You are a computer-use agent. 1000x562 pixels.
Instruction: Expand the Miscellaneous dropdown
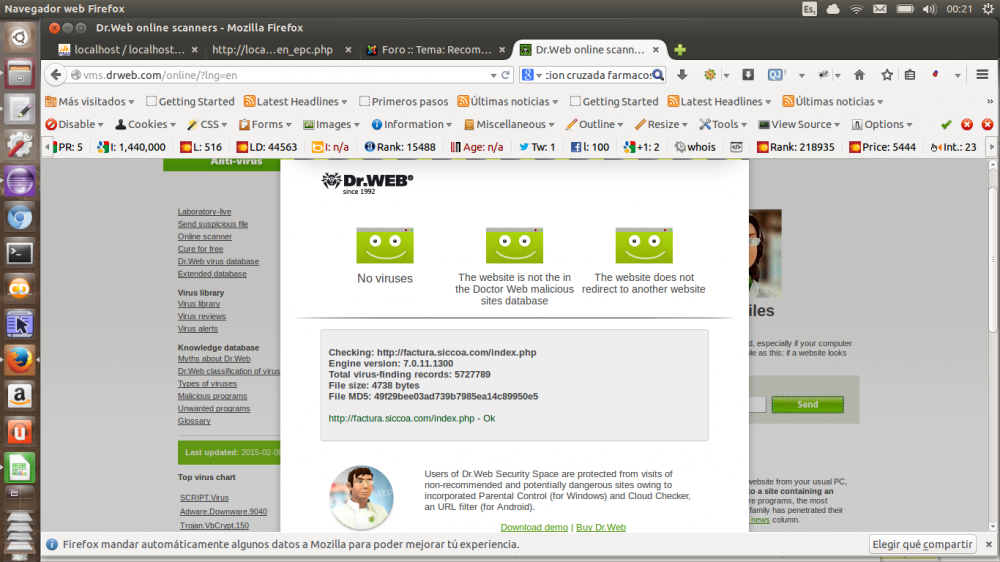tap(510, 124)
